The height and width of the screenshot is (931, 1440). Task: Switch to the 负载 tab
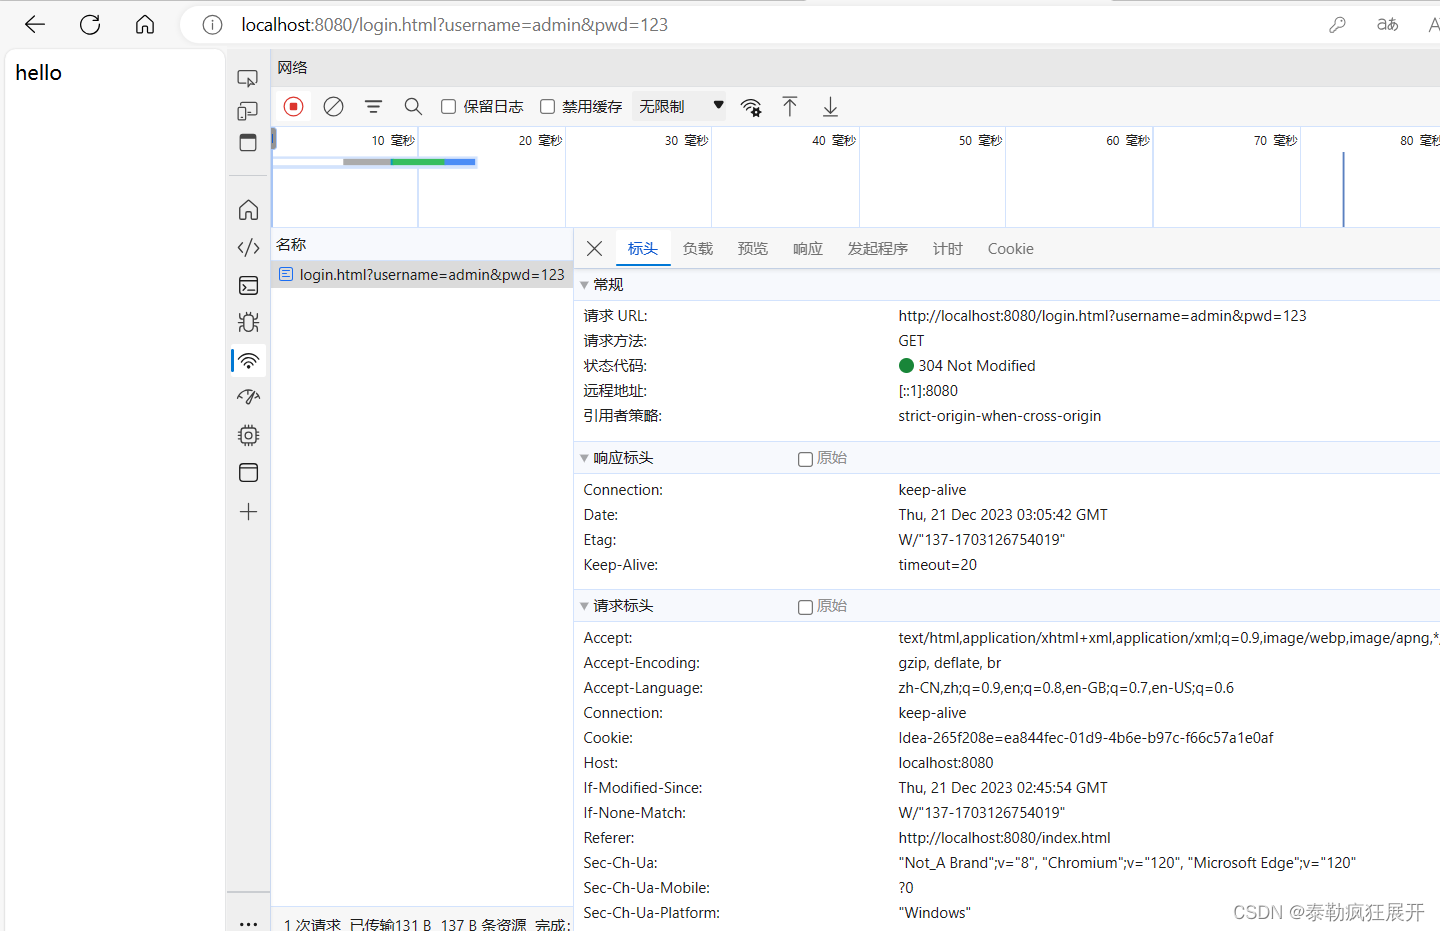point(697,248)
